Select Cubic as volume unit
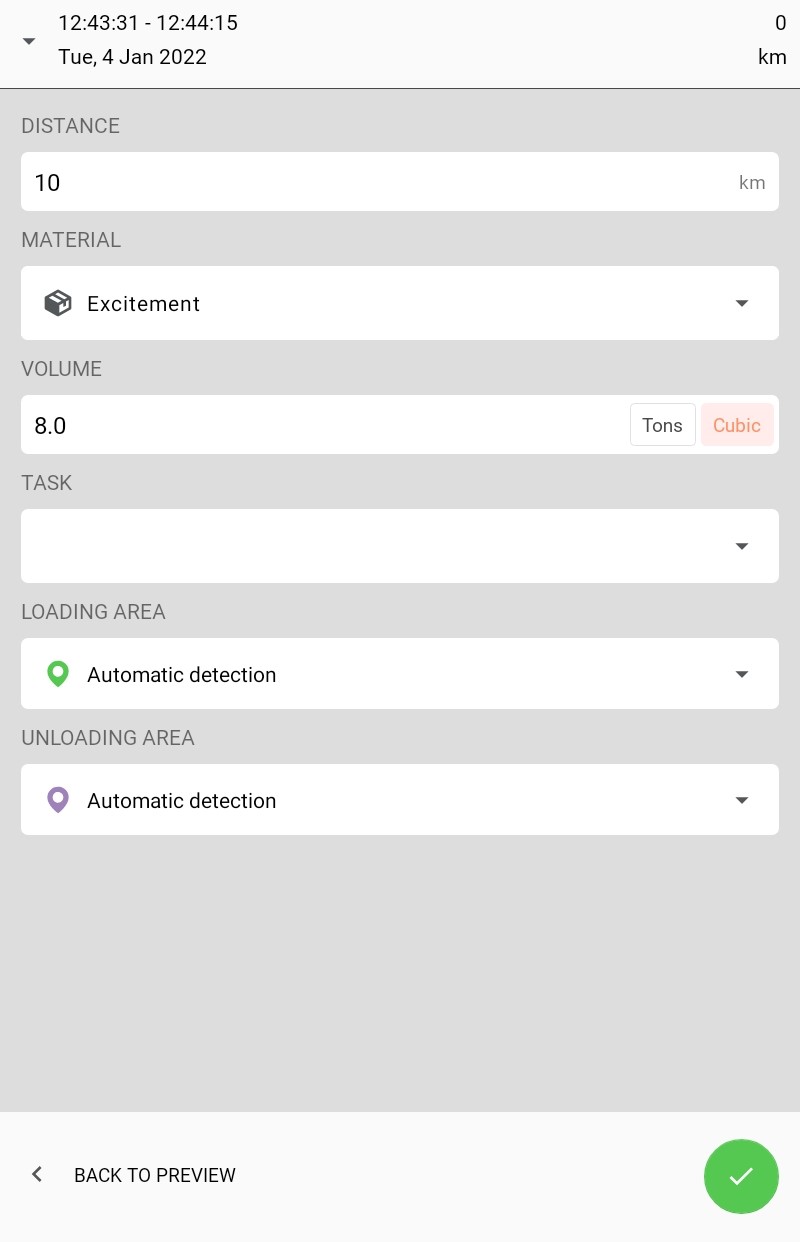Viewport: 800px width, 1242px height. tap(737, 425)
